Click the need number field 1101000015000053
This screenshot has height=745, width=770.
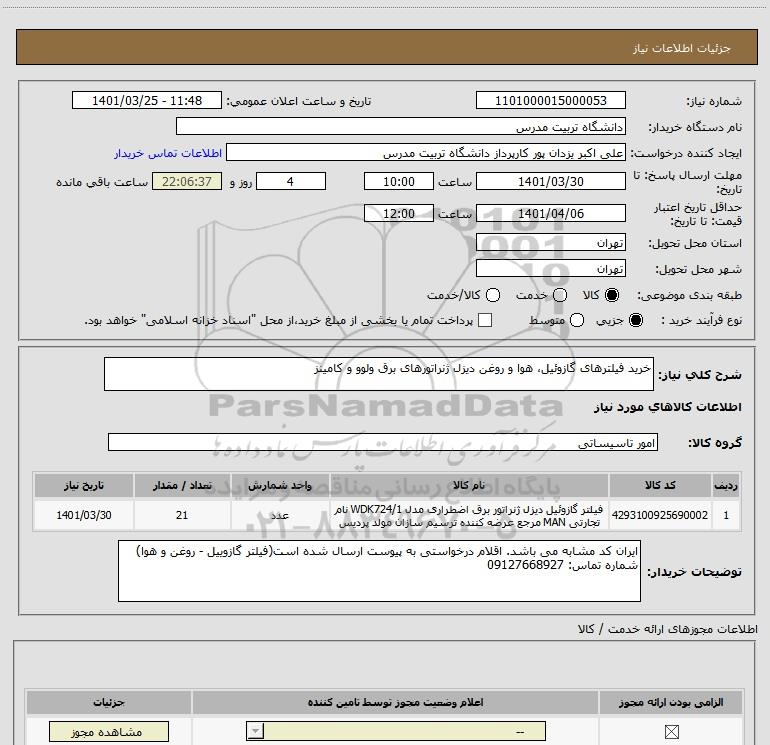click(550, 100)
